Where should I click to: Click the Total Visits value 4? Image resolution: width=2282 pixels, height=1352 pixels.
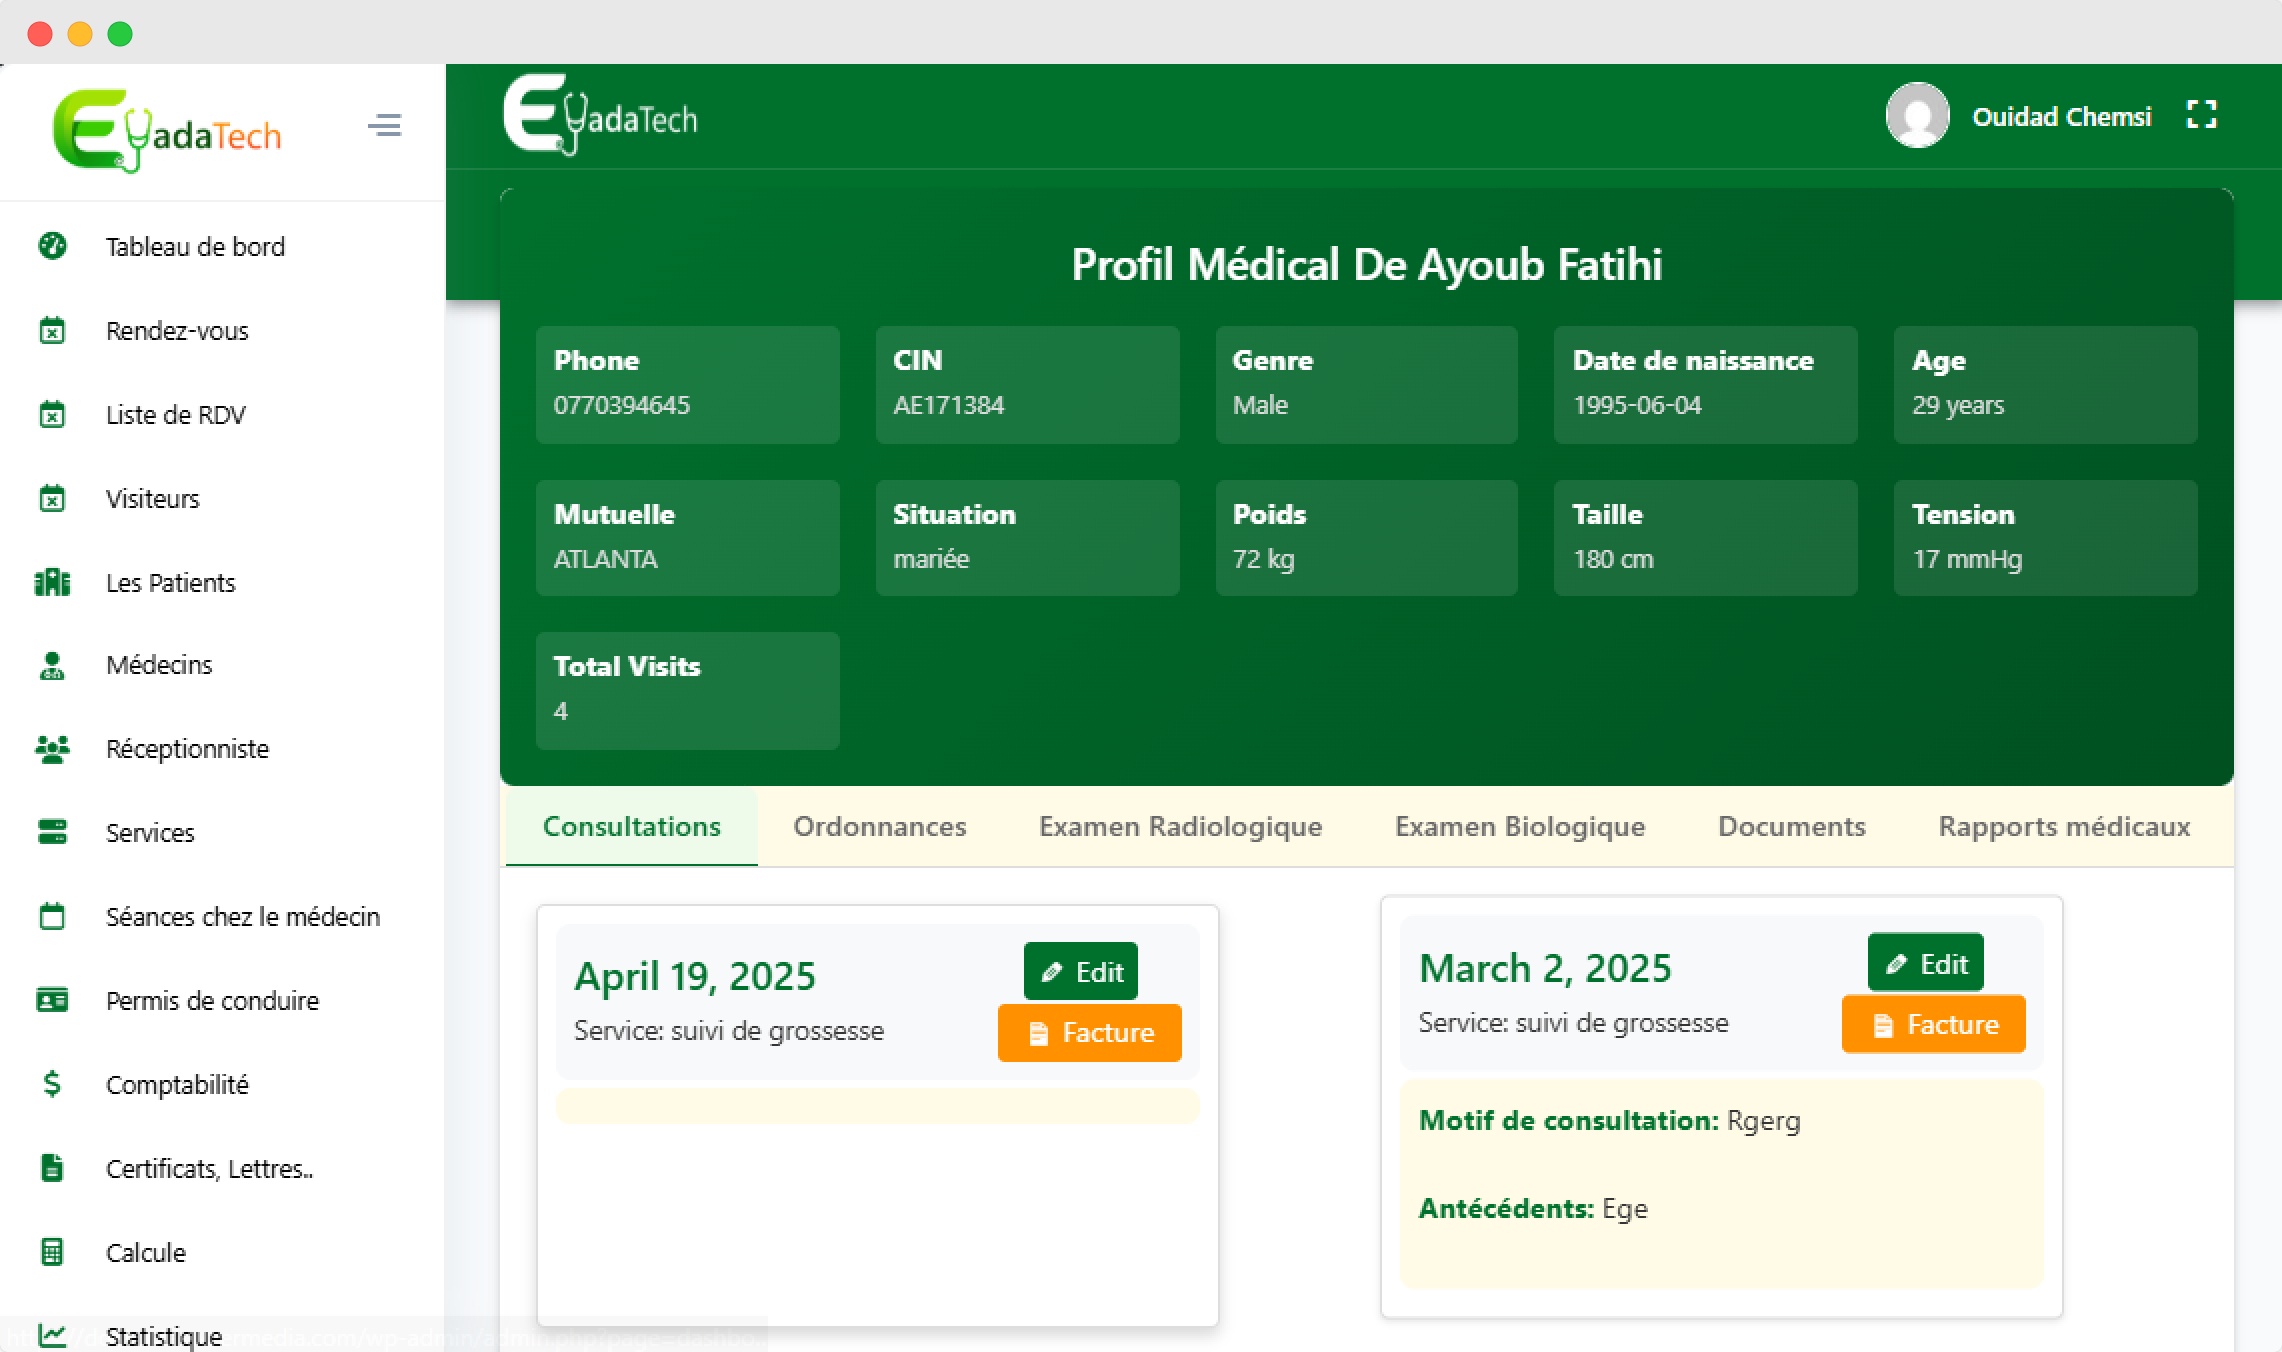[561, 711]
